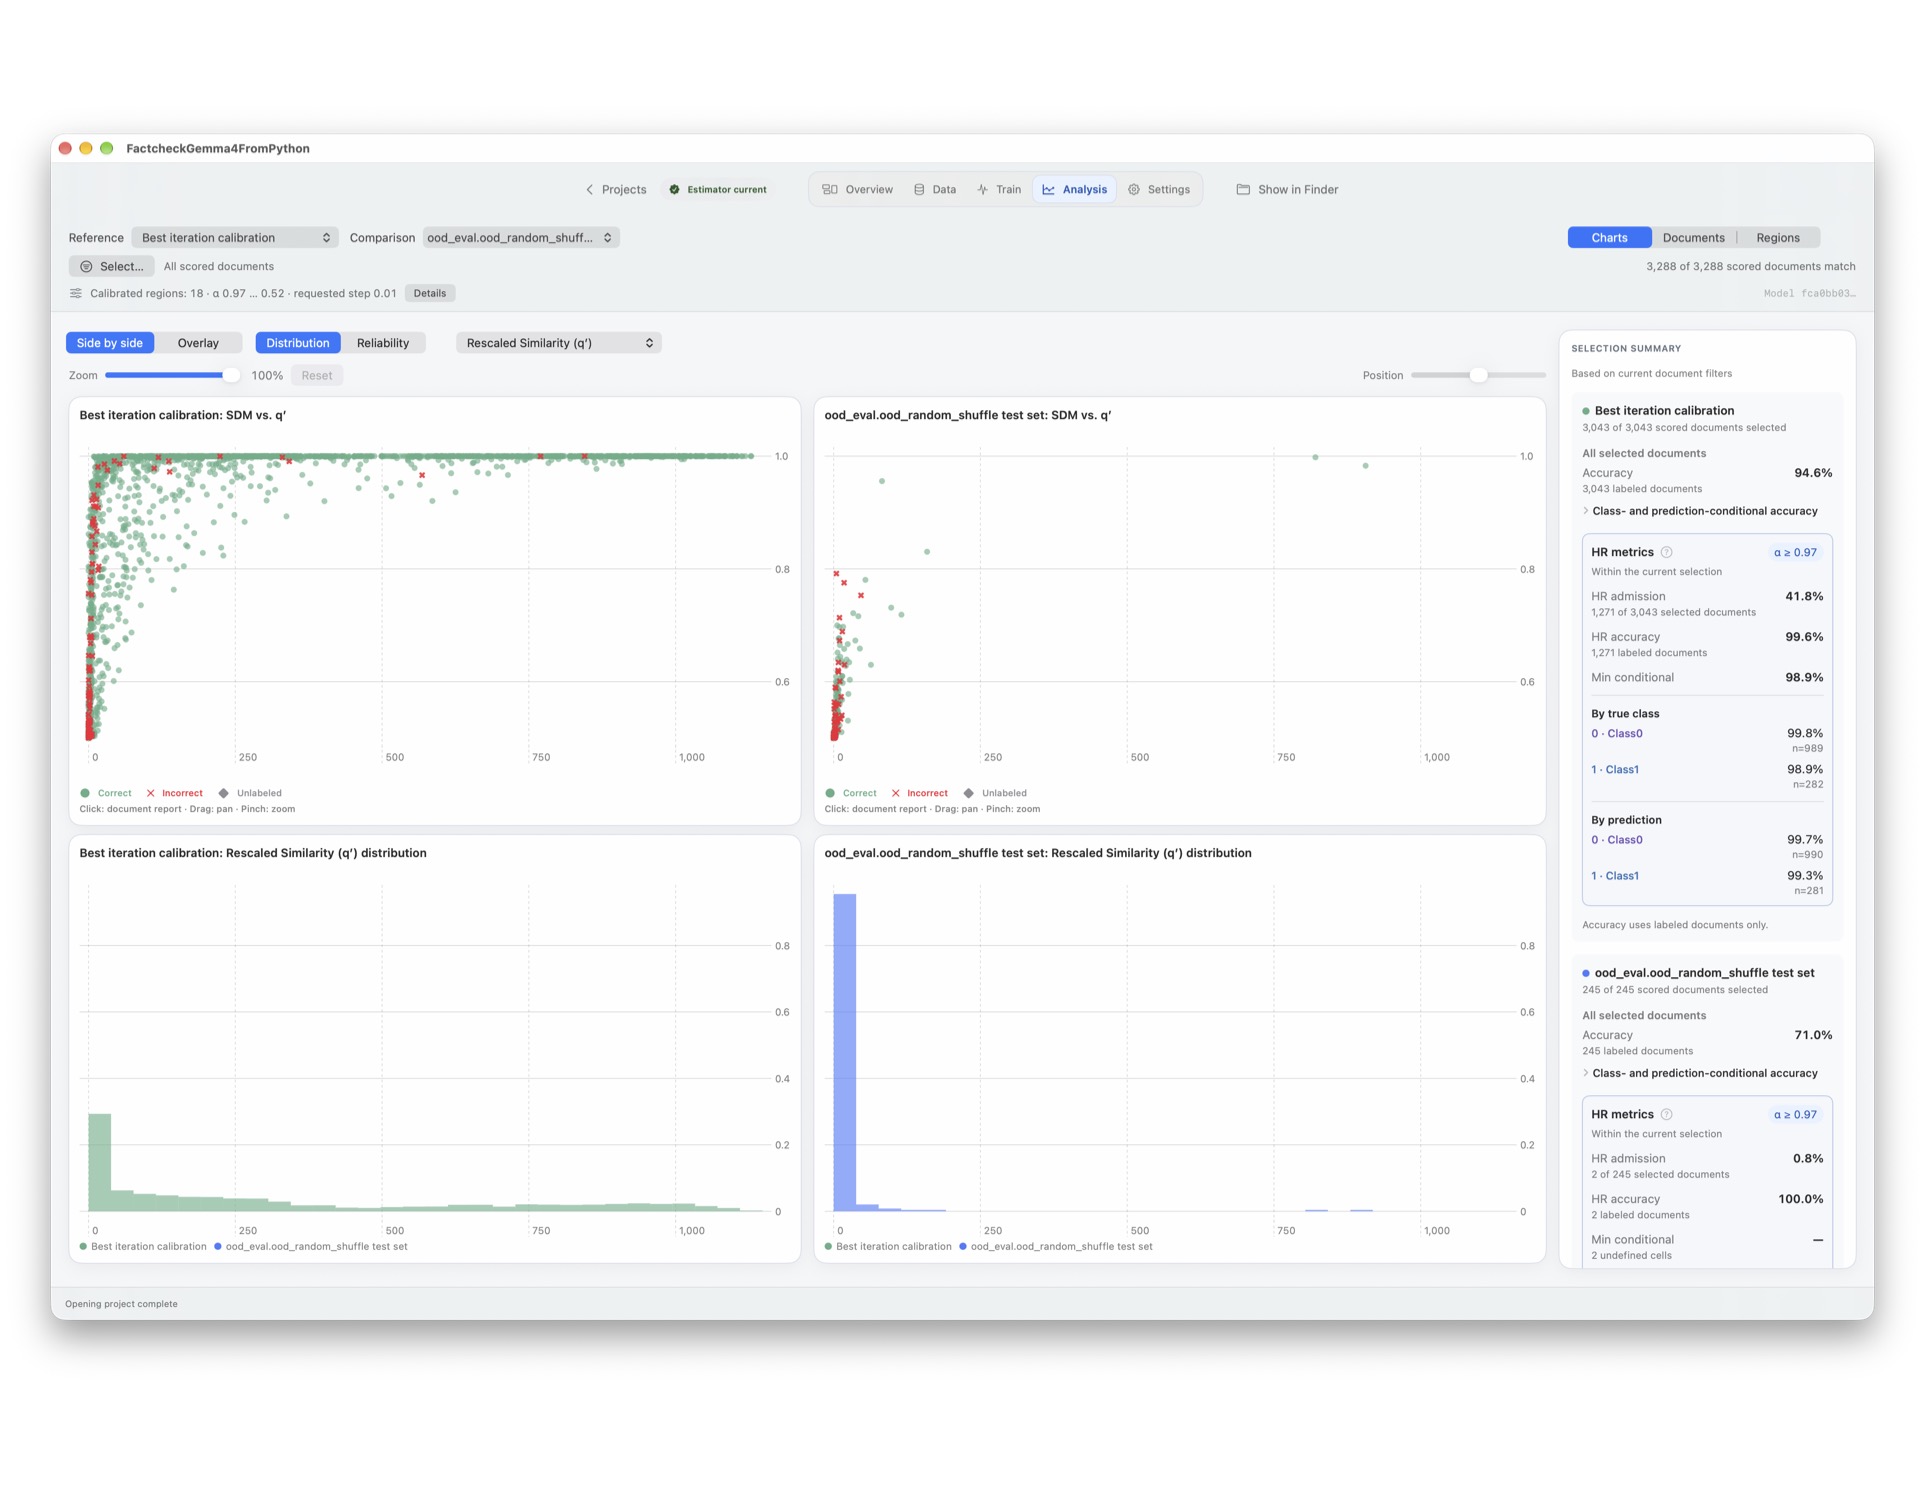The width and height of the screenshot is (1924, 1487).
Task: Open calibrated regions Details
Action: click(x=430, y=293)
